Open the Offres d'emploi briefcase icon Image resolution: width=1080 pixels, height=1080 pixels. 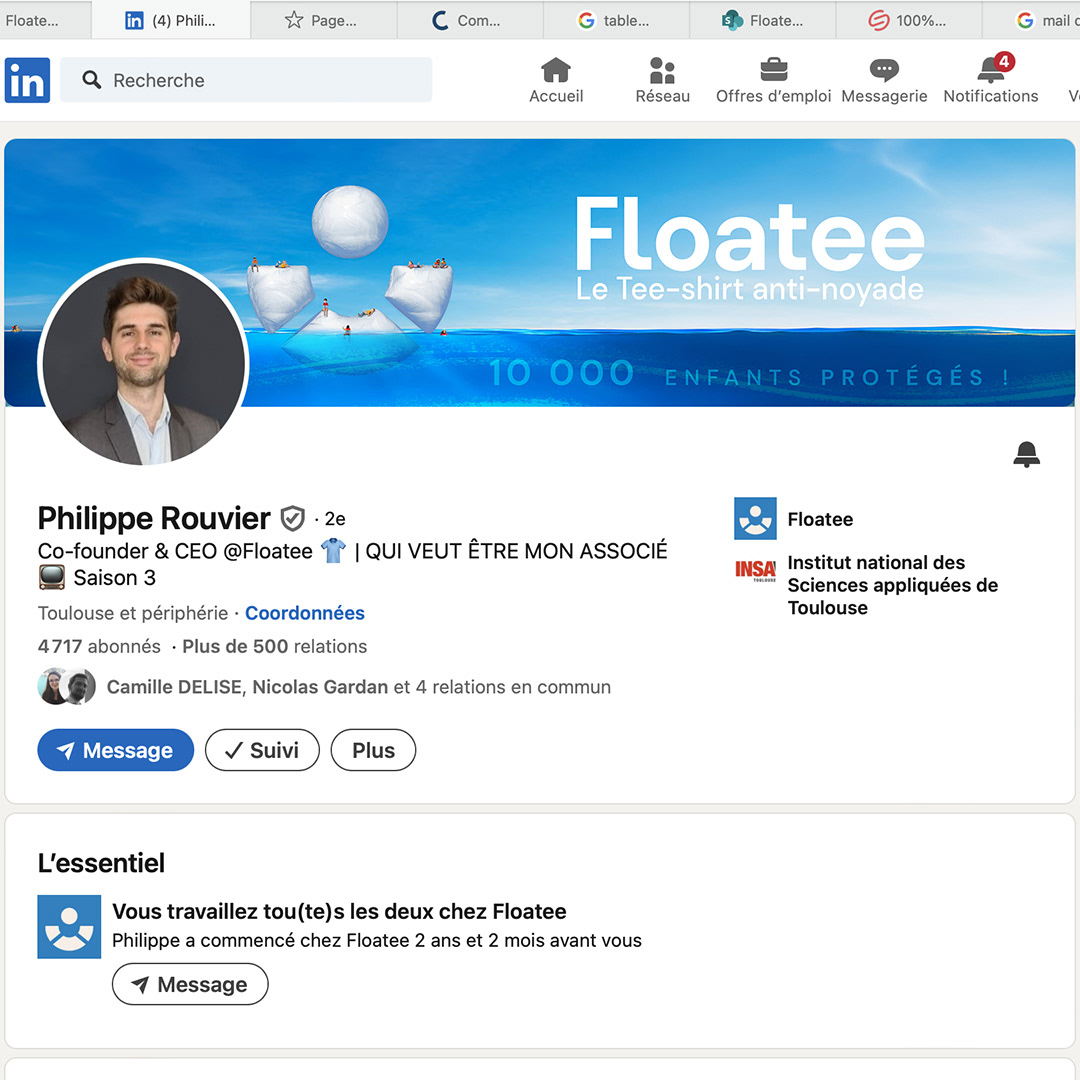(773, 70)
